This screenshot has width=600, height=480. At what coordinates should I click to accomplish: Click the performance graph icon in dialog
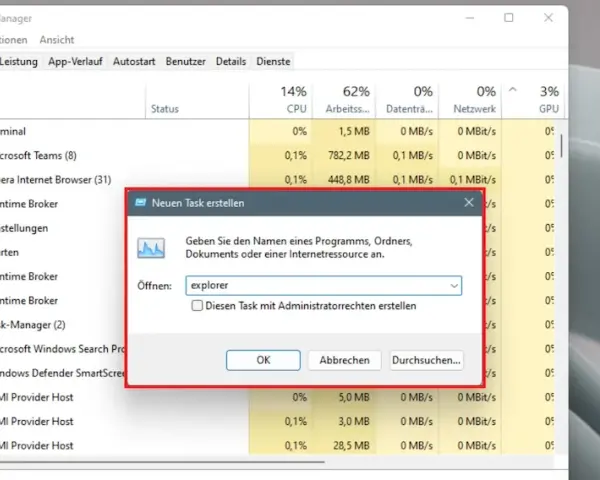(x=151, y=248)
